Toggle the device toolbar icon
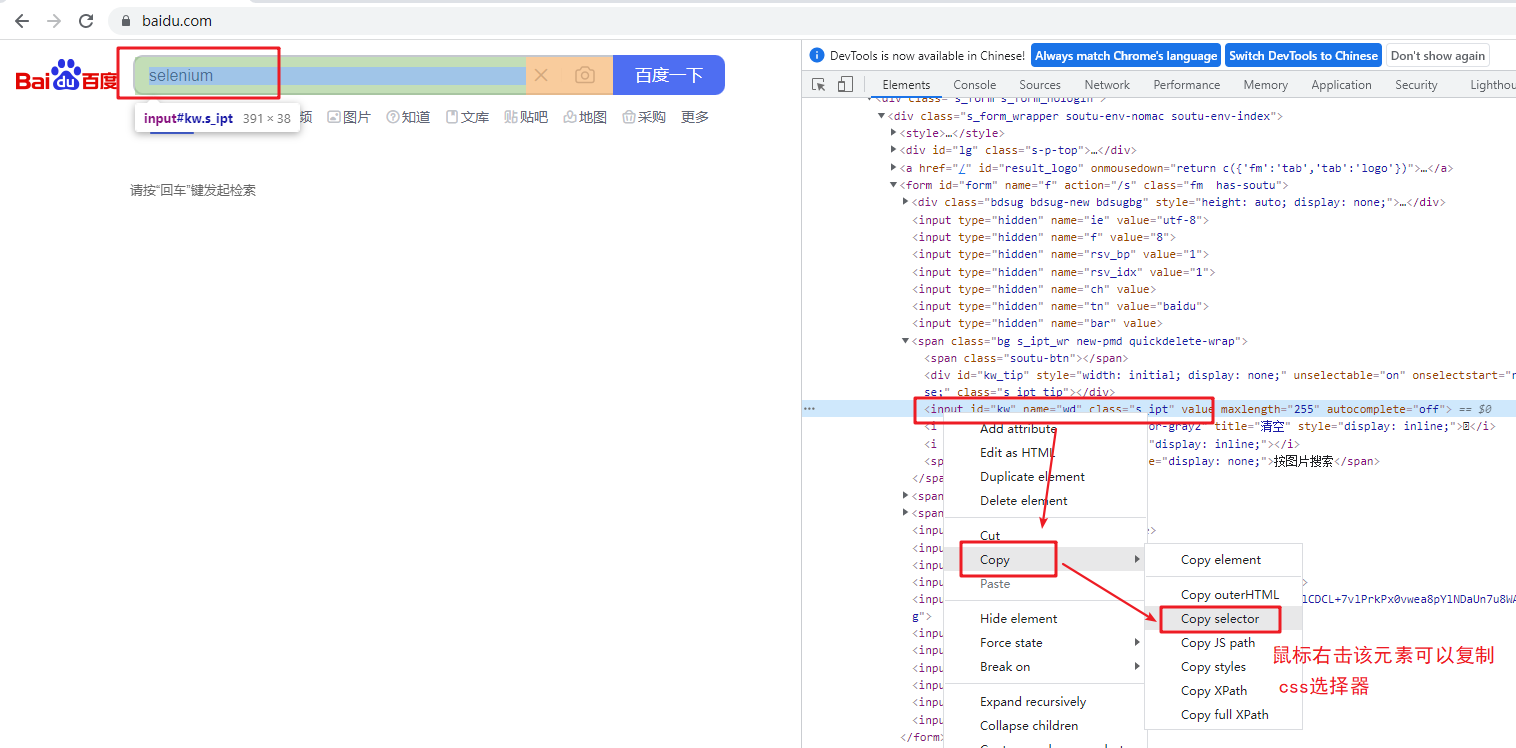This screenshot has height=748, width=1516. point(845,85)
